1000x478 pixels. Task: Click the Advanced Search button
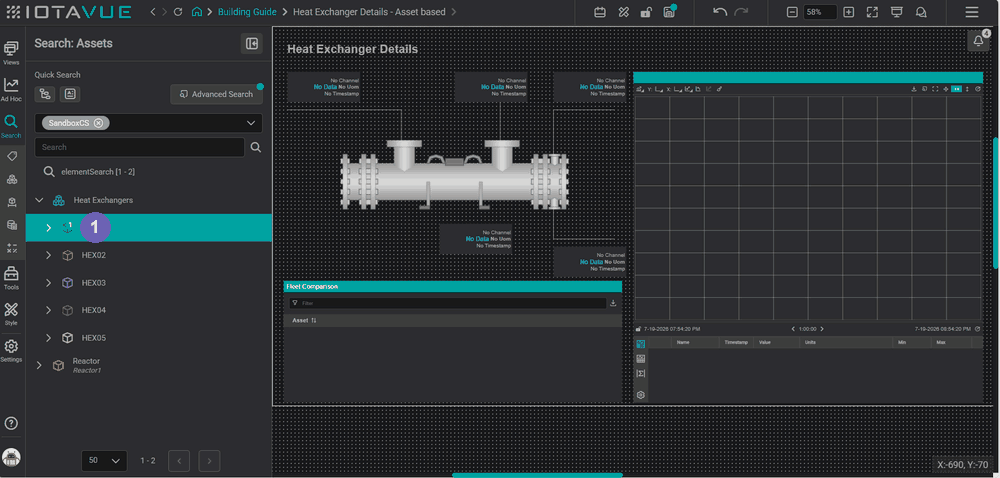(216, 94)
